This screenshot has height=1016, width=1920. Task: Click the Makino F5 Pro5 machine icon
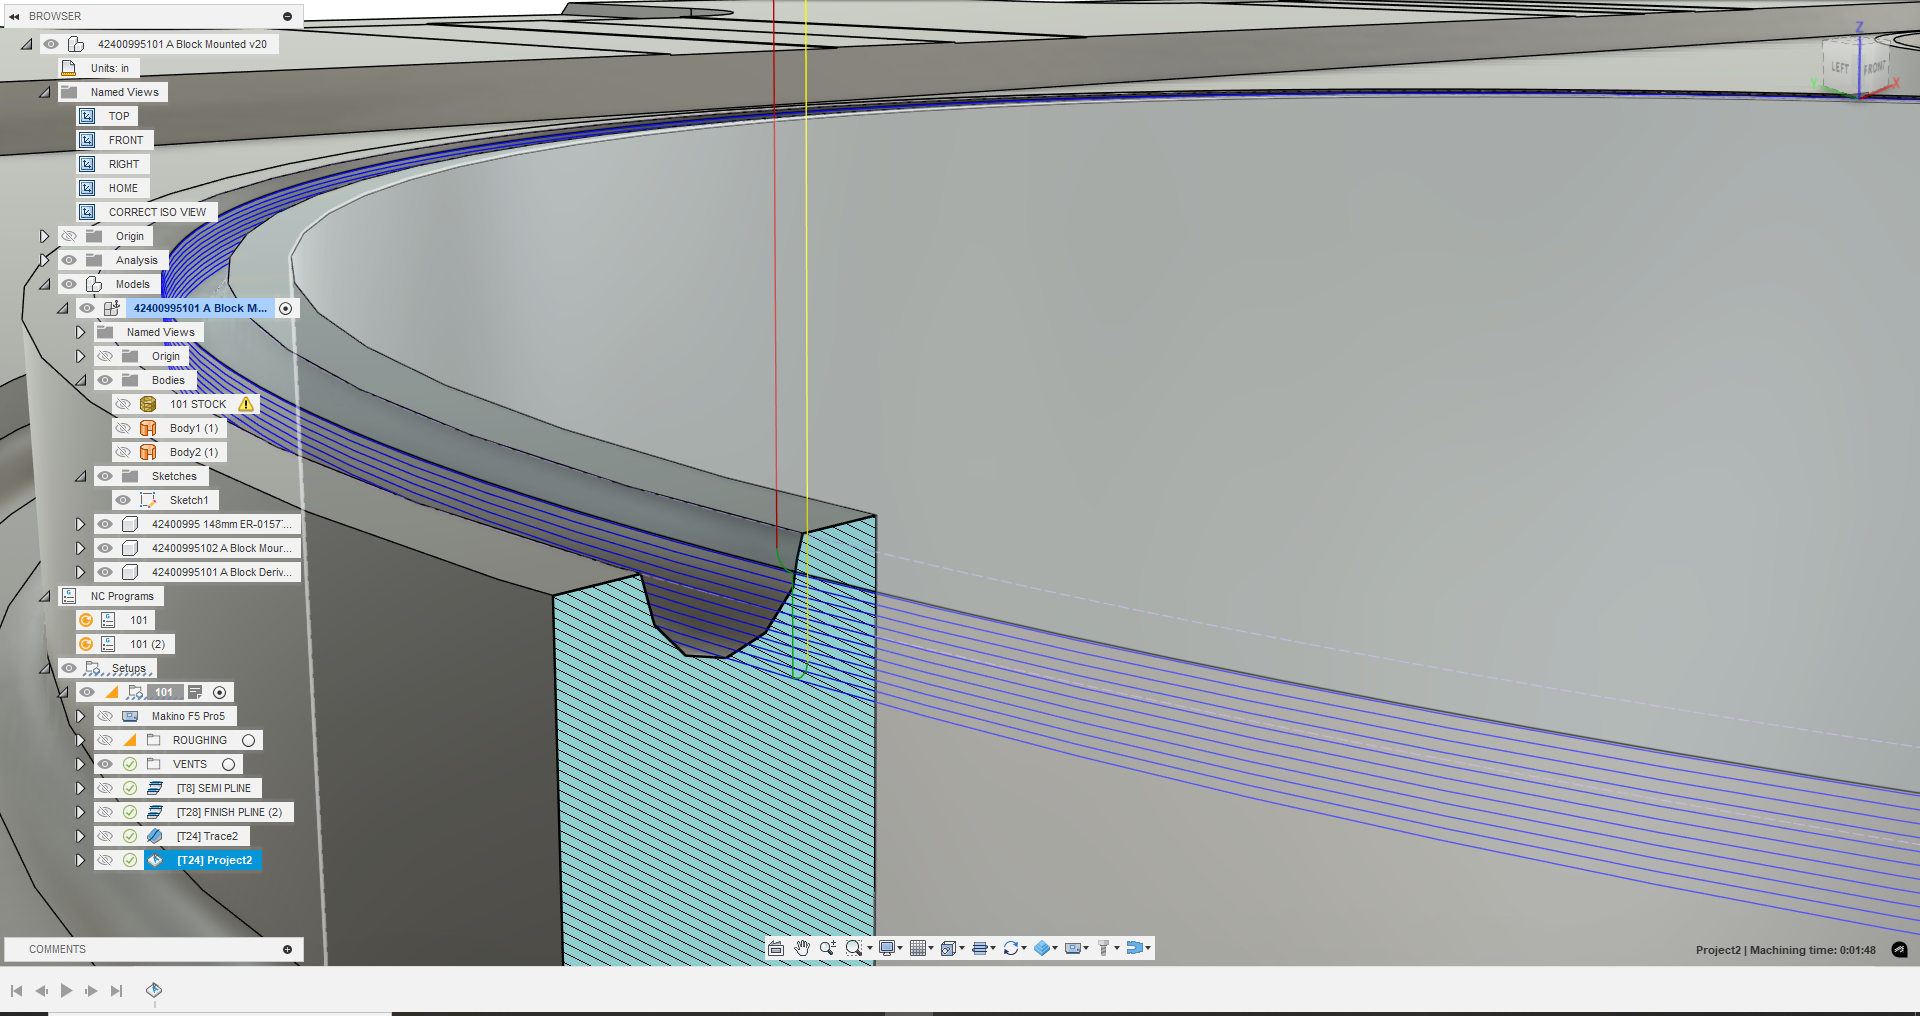point(130,716)
